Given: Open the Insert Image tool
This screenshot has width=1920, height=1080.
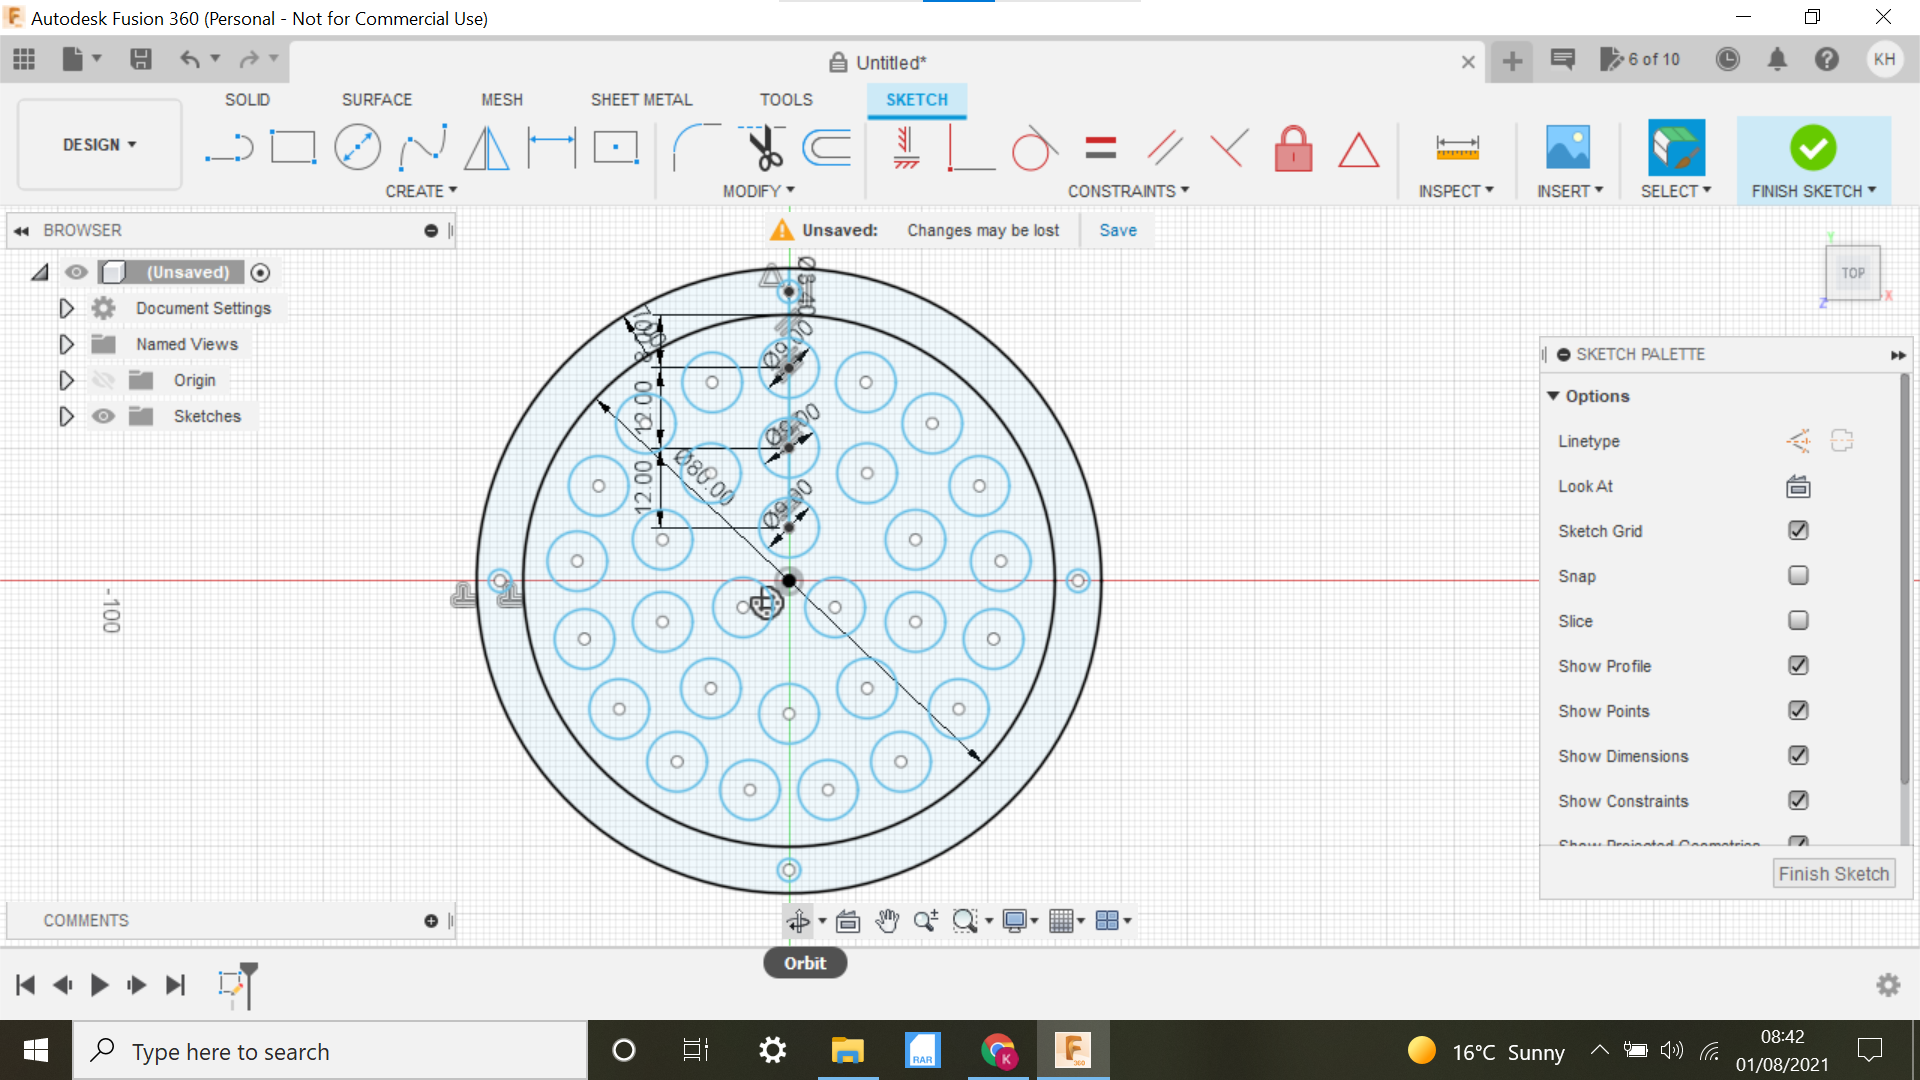Looking at the screenshot, I should (1567, 147).
